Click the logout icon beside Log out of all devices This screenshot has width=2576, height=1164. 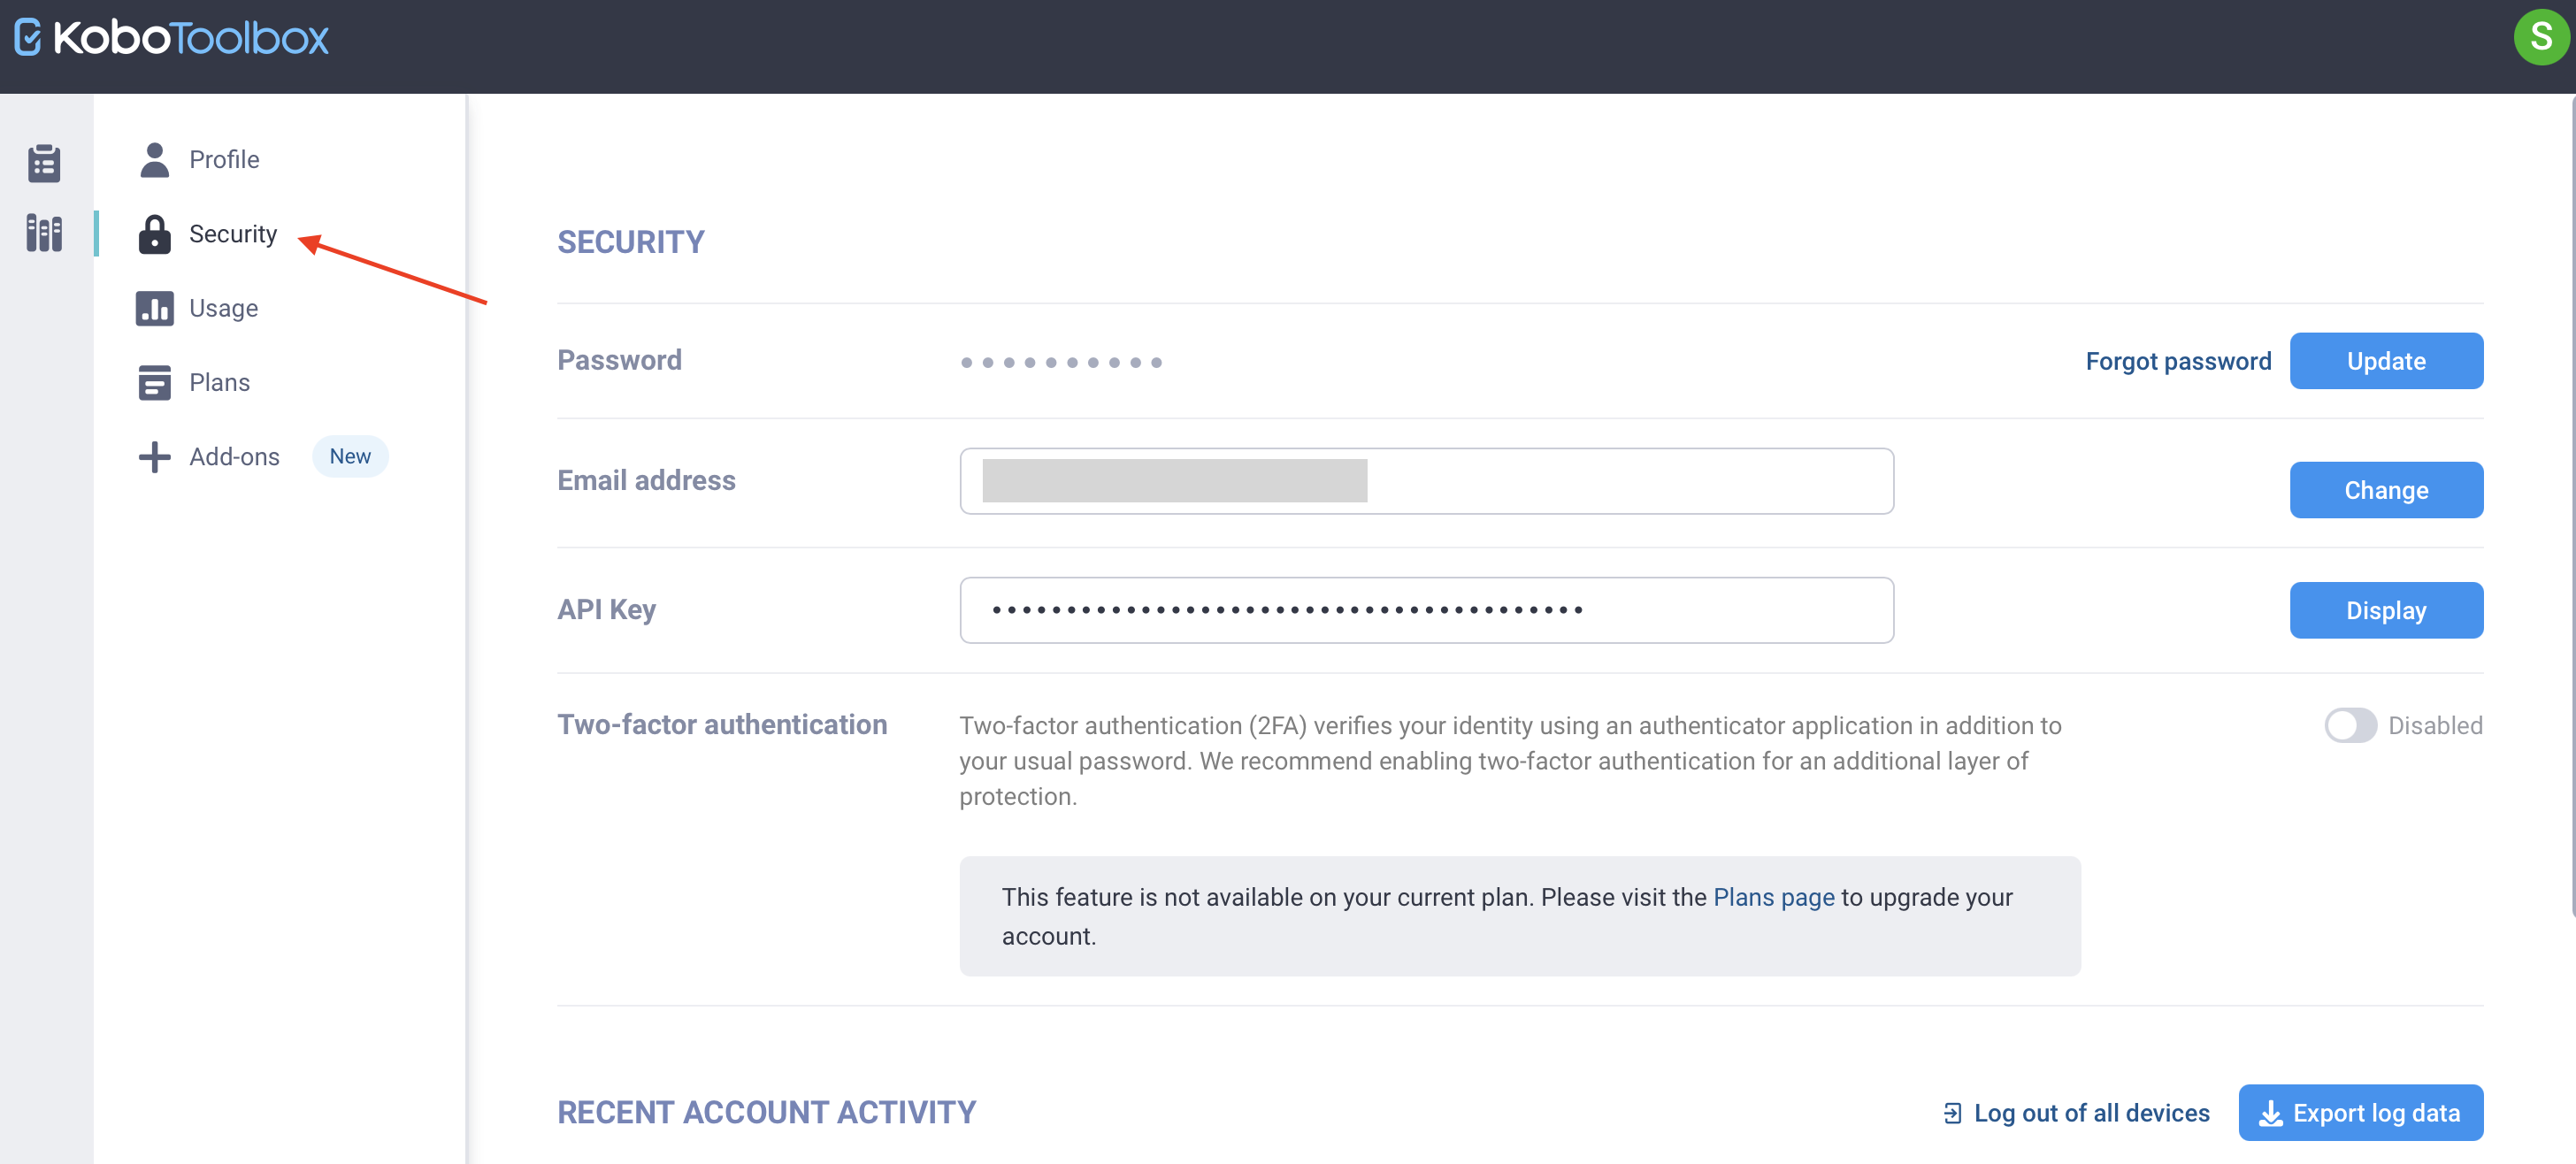(x=1952, y=1112)
